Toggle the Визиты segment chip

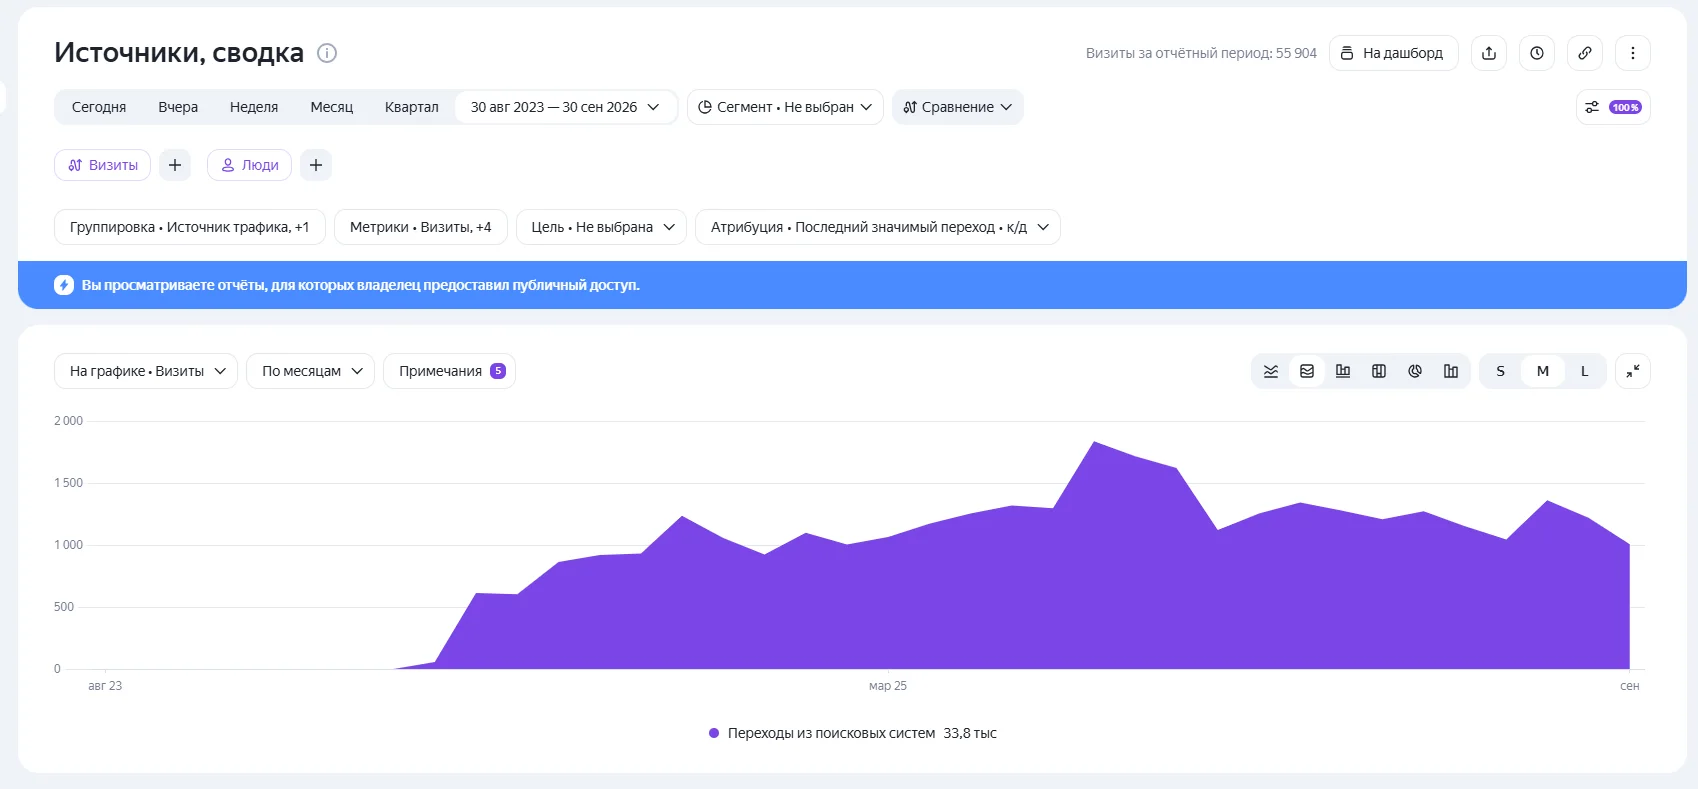pyautogui.click(x=103, y=165)
